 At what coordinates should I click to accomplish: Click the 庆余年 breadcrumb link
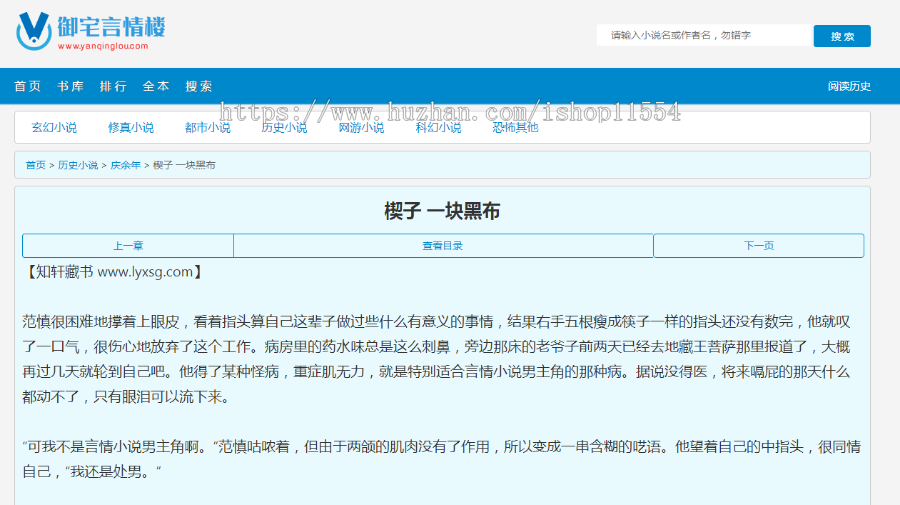(125, 165)
